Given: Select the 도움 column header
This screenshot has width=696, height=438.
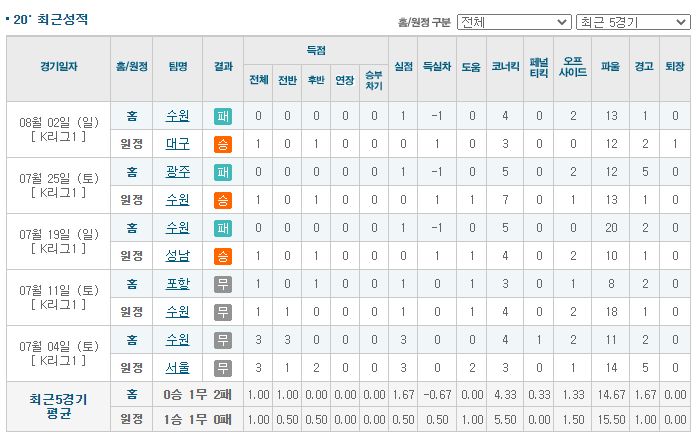Looking at the screenshot, I should point(471,69).
